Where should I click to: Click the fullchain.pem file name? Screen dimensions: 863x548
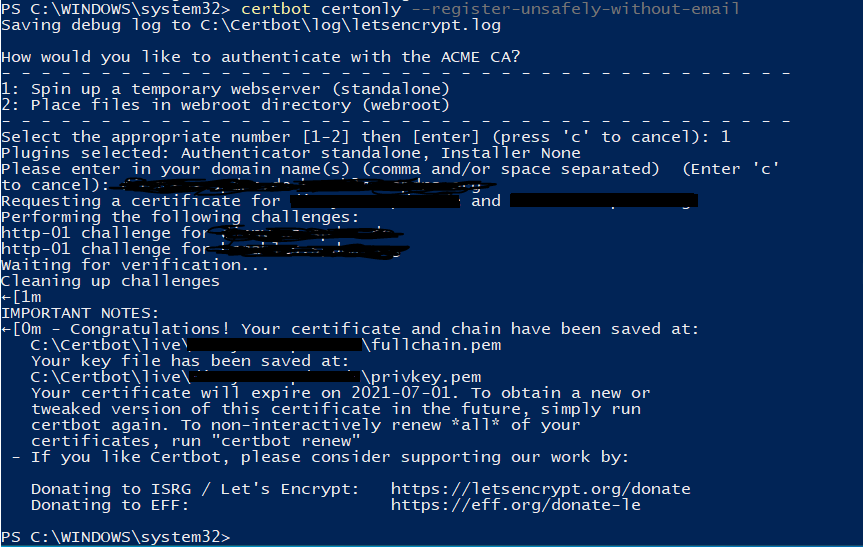[x=435, y=345]
